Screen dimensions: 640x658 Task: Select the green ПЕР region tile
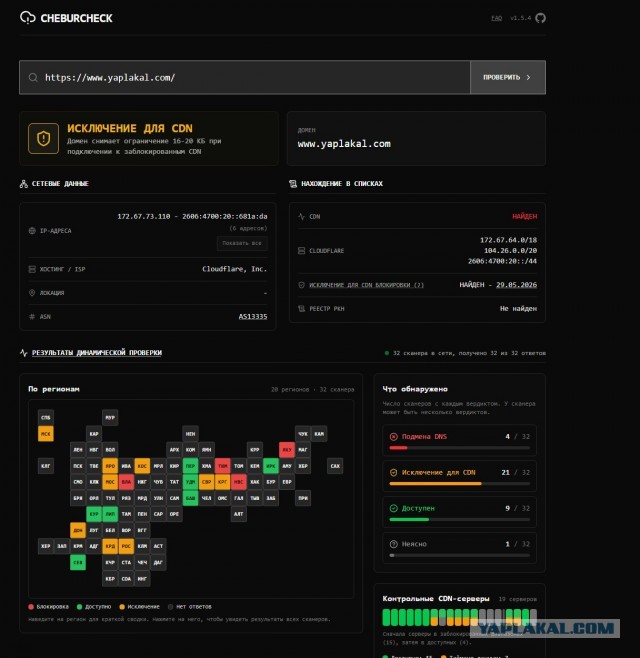191,466
